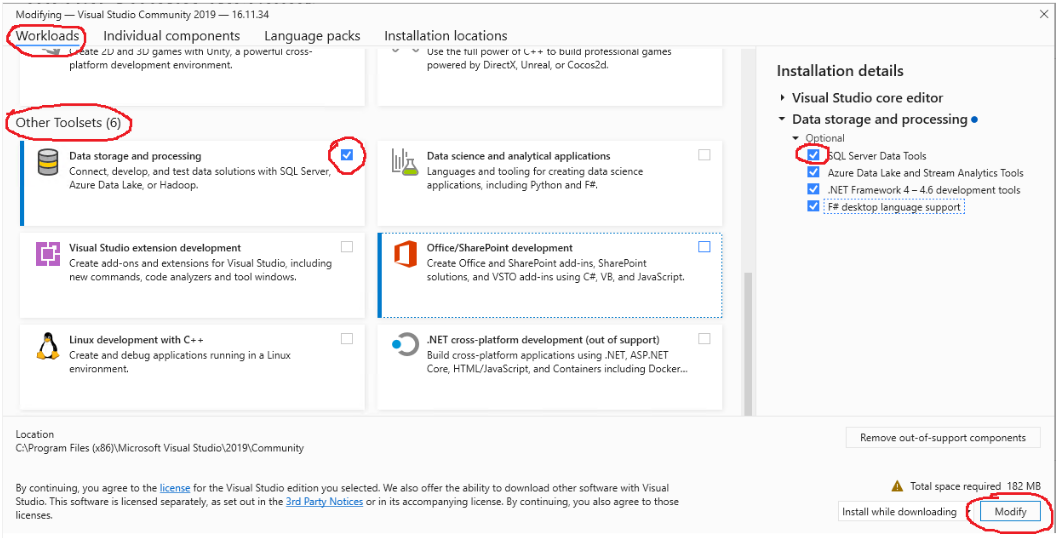
Task: Click the Data science and analytical applications title
Action: (518, 156)
